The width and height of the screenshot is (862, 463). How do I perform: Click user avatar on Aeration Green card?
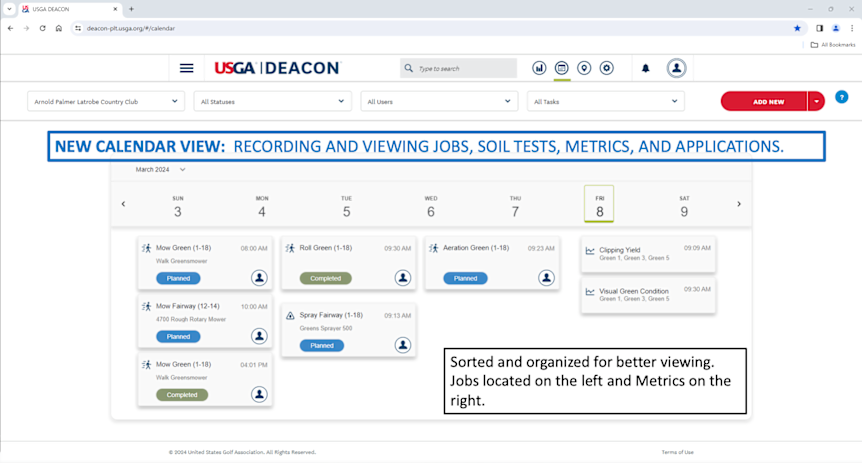pos(546,278)
